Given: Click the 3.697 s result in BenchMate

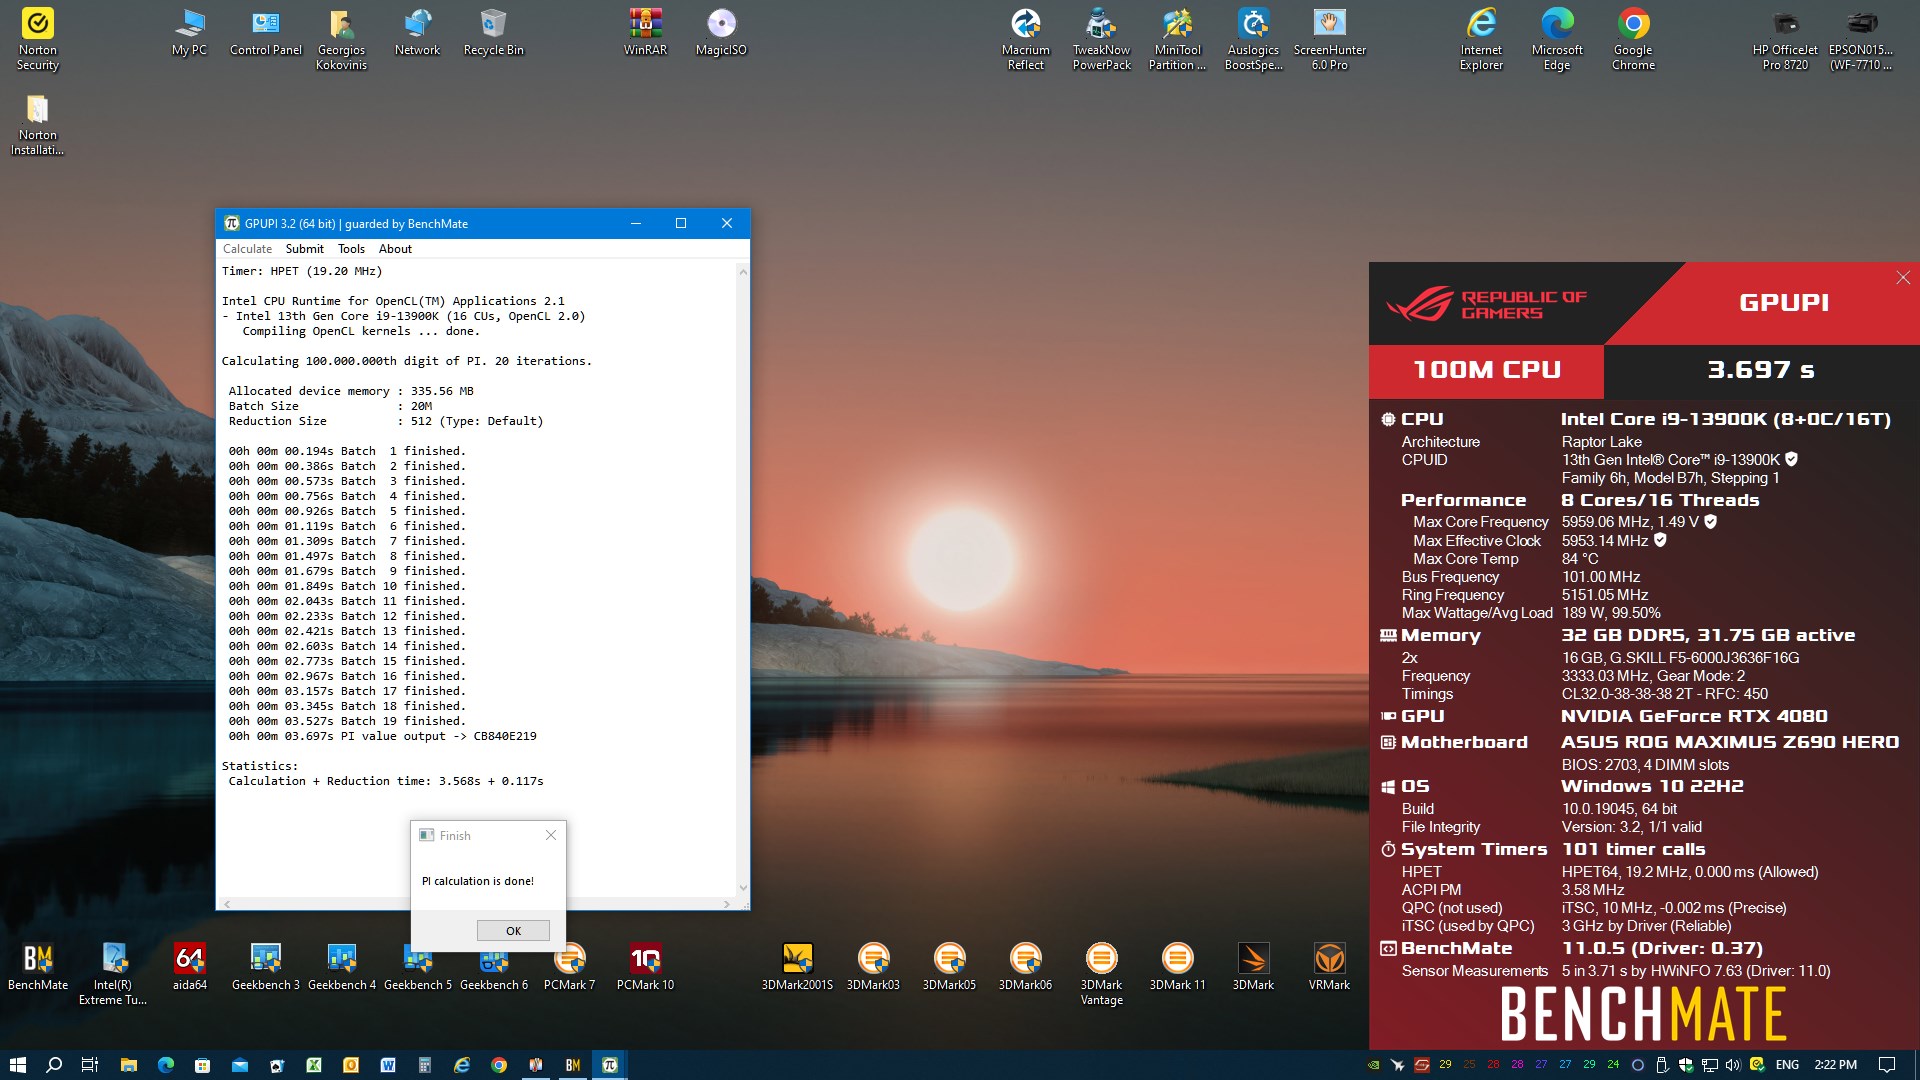Looking at the screenshot, I should coord(1761,370).
